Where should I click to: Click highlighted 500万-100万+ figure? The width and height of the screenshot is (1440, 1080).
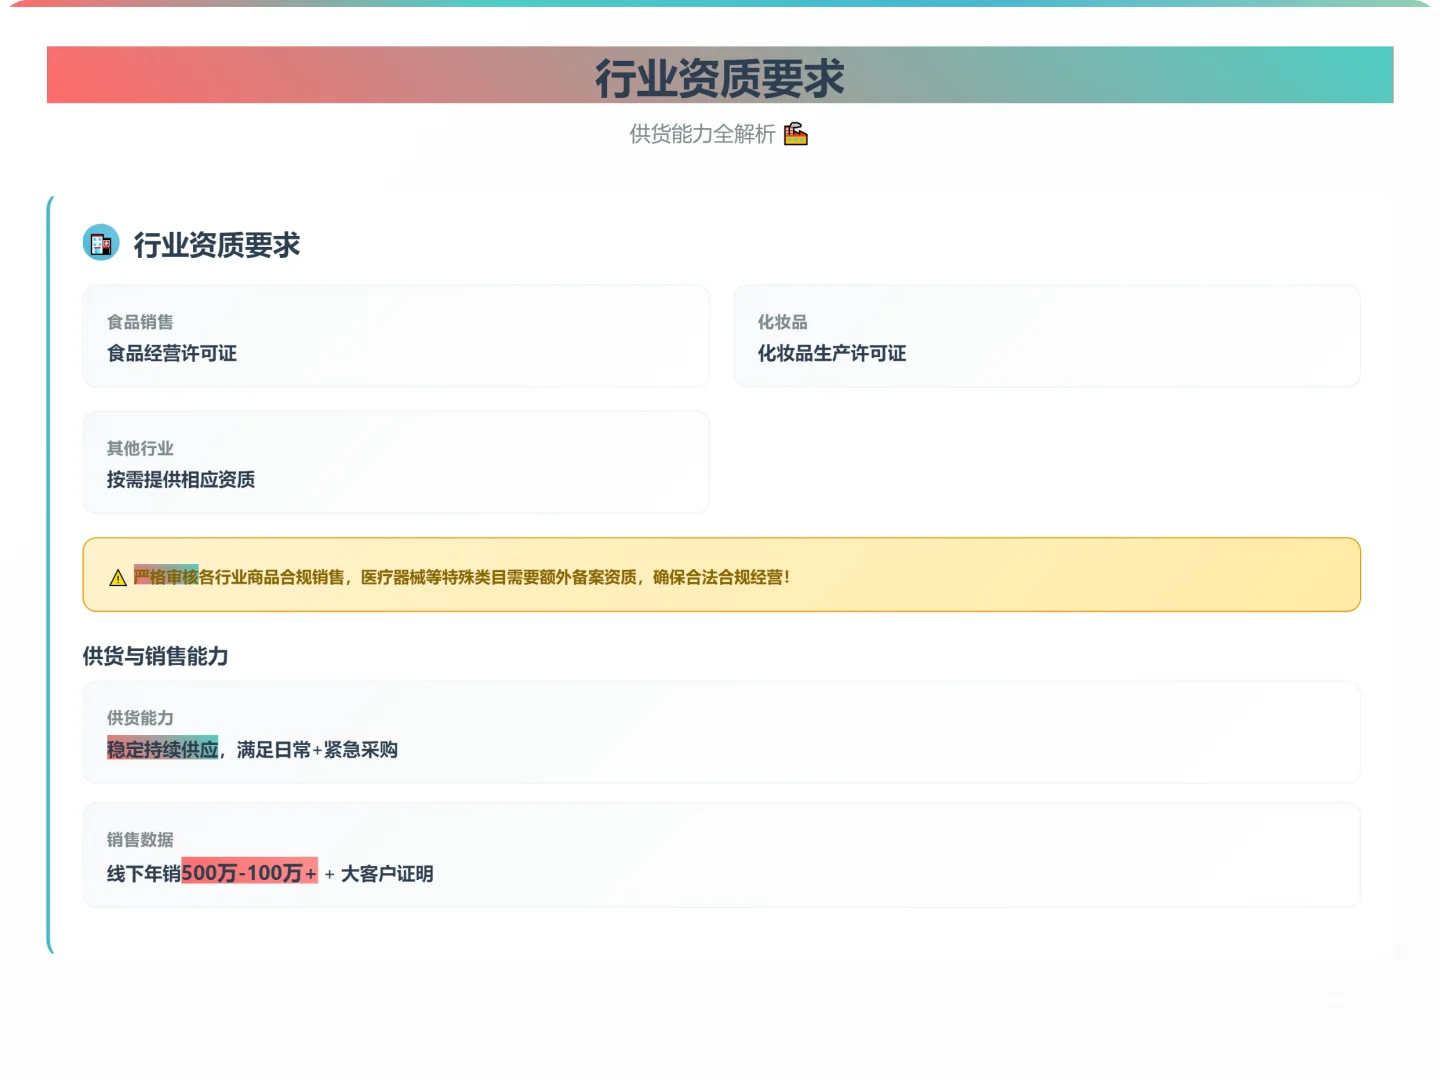tap(249, 872)
